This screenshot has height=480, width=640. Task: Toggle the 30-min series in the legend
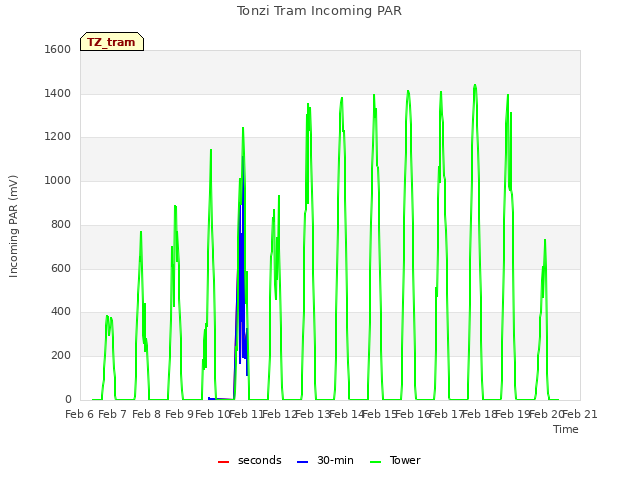pyautogui.click(x=325, y=461)
